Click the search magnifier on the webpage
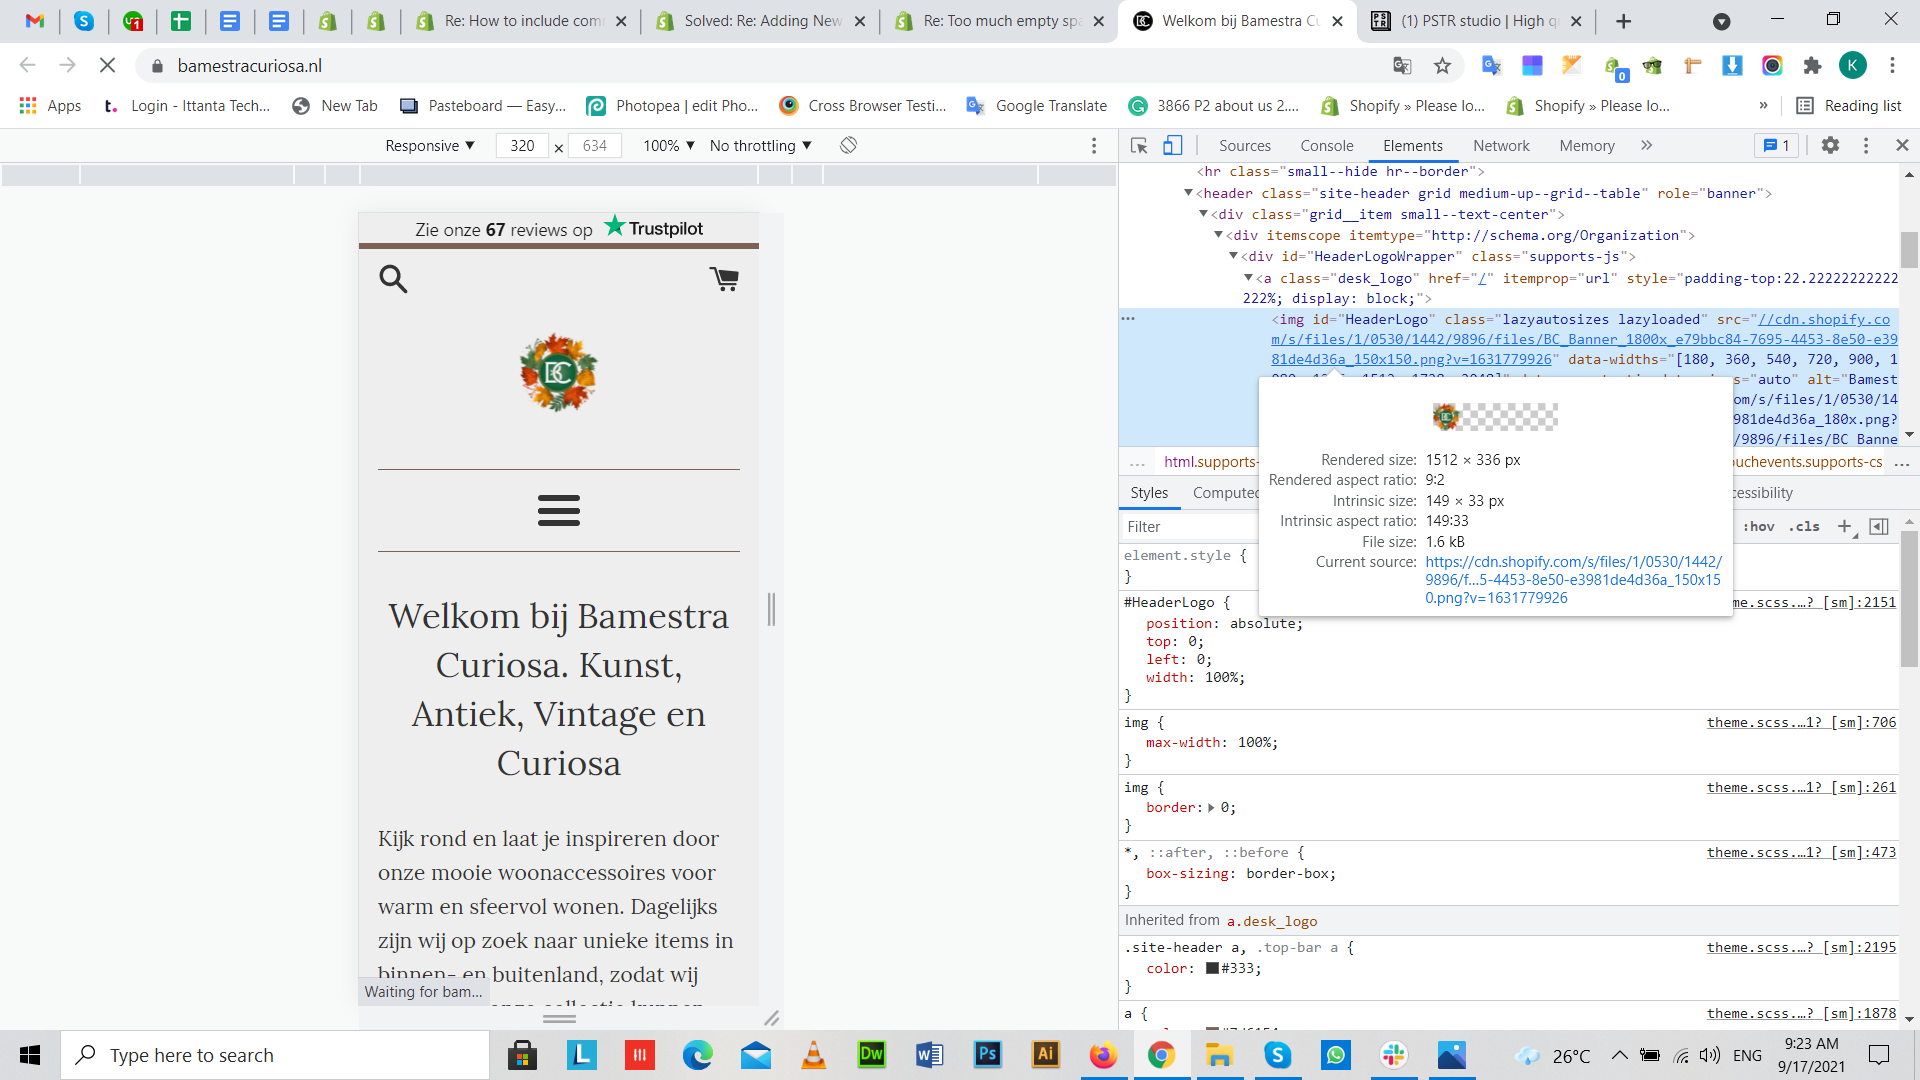 coord(393,279)
